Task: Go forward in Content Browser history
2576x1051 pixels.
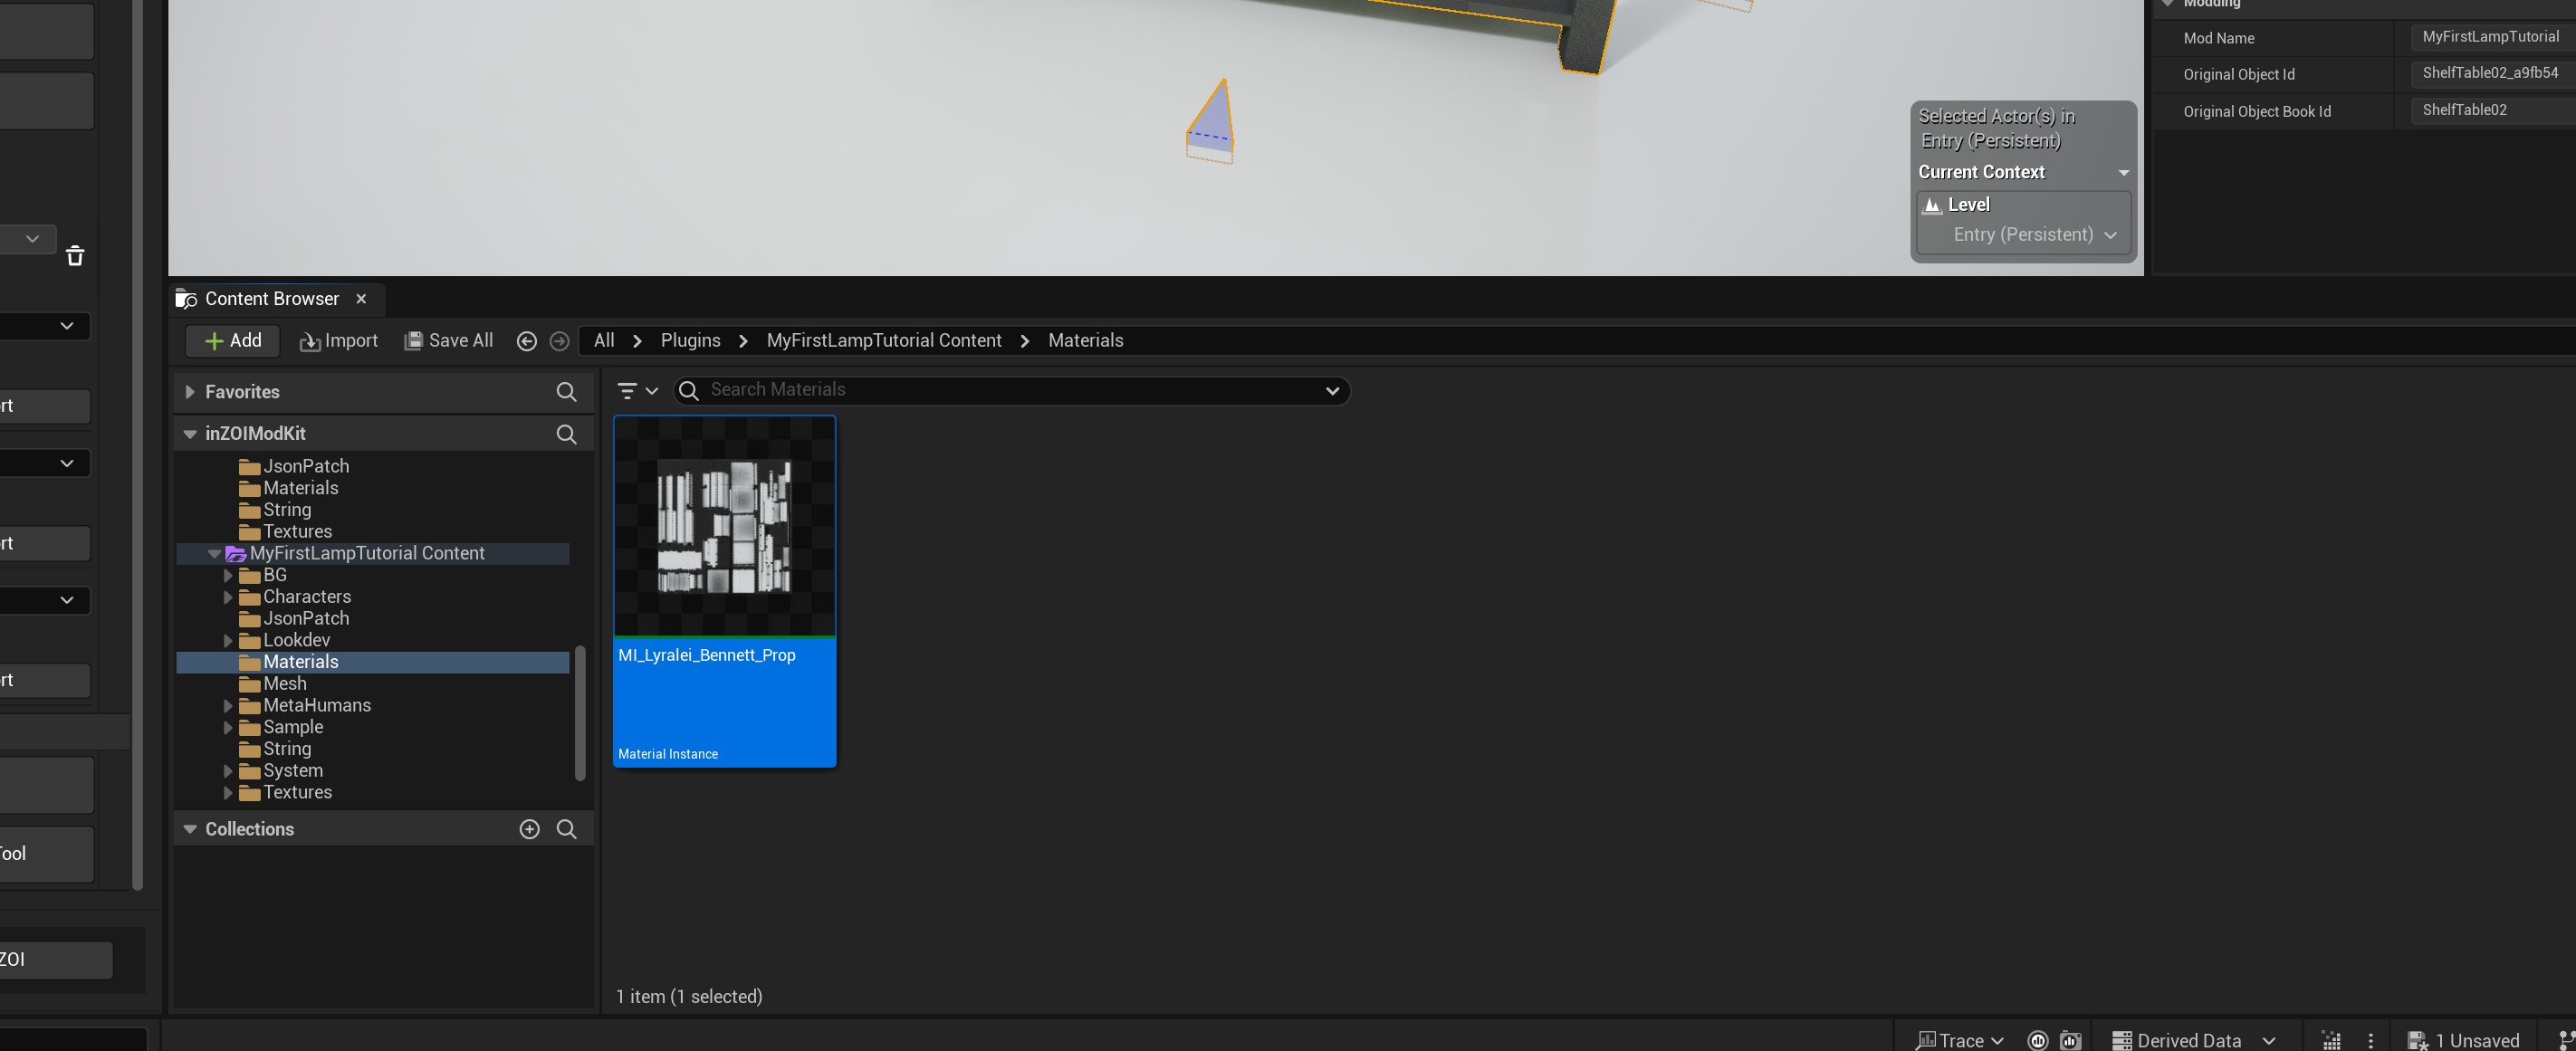Action: click(x=560, y=341)
